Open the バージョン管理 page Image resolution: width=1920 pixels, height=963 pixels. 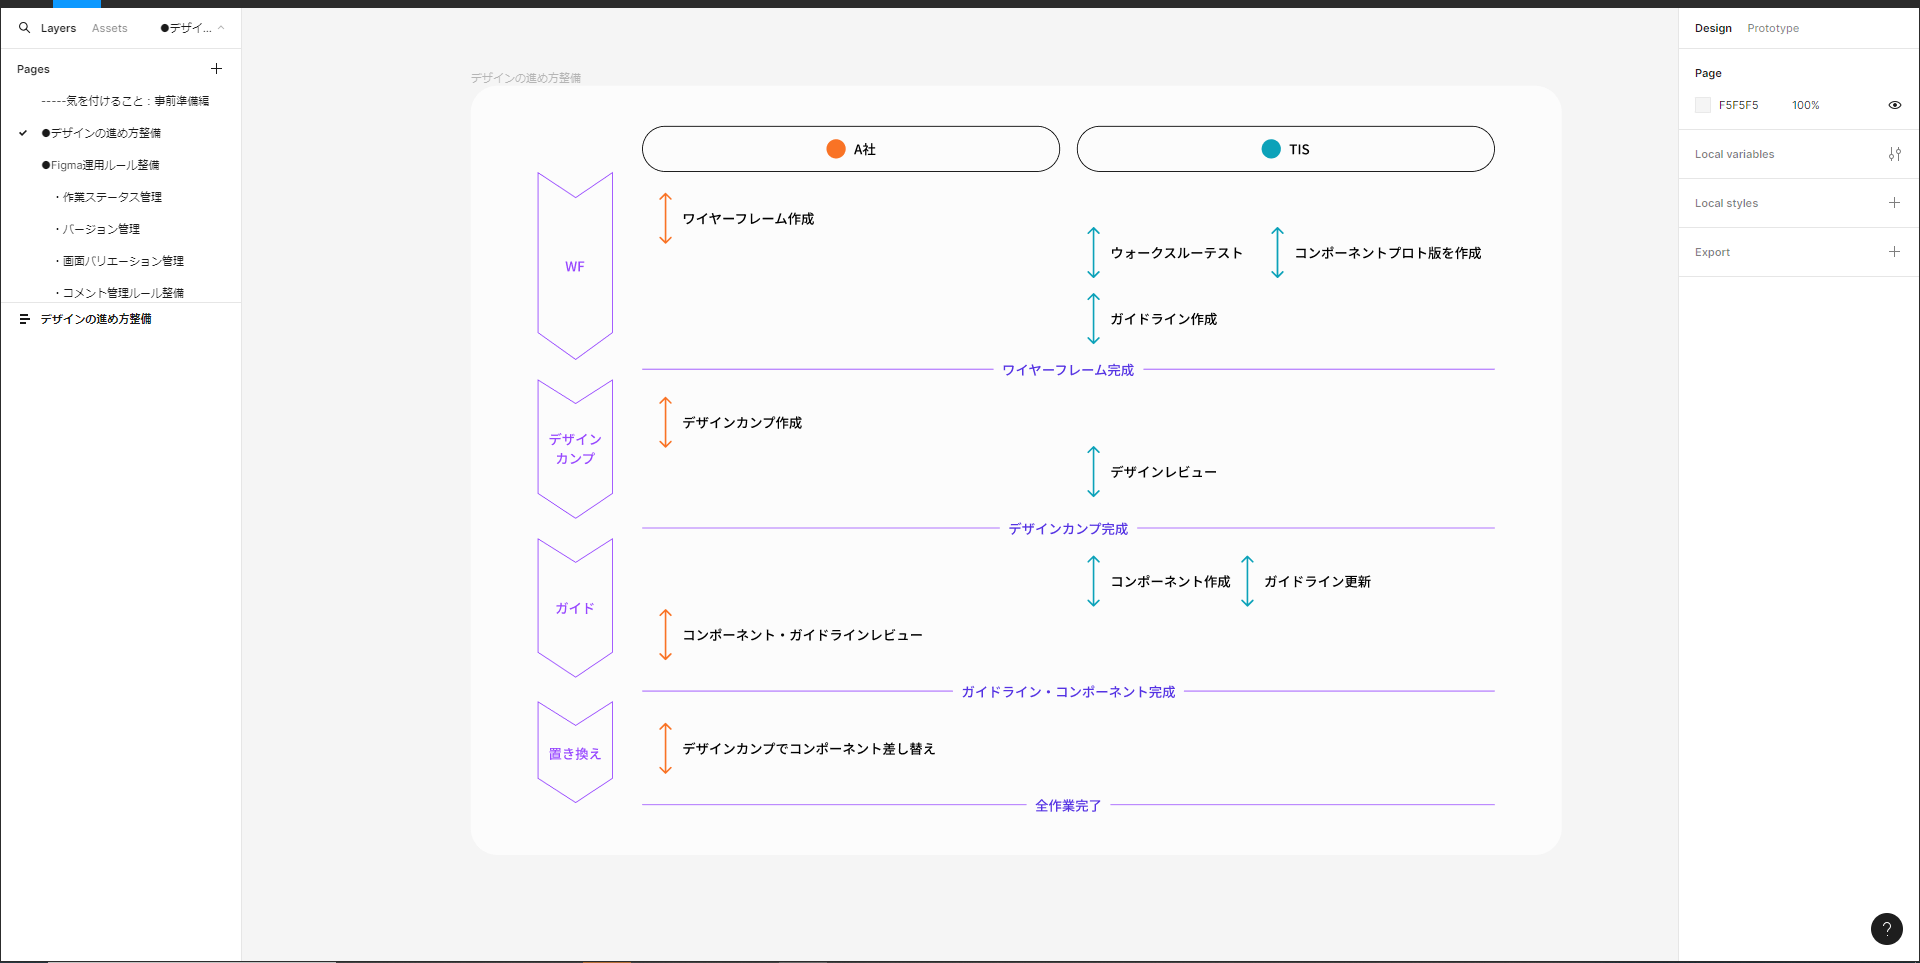[x=99, y=228]
